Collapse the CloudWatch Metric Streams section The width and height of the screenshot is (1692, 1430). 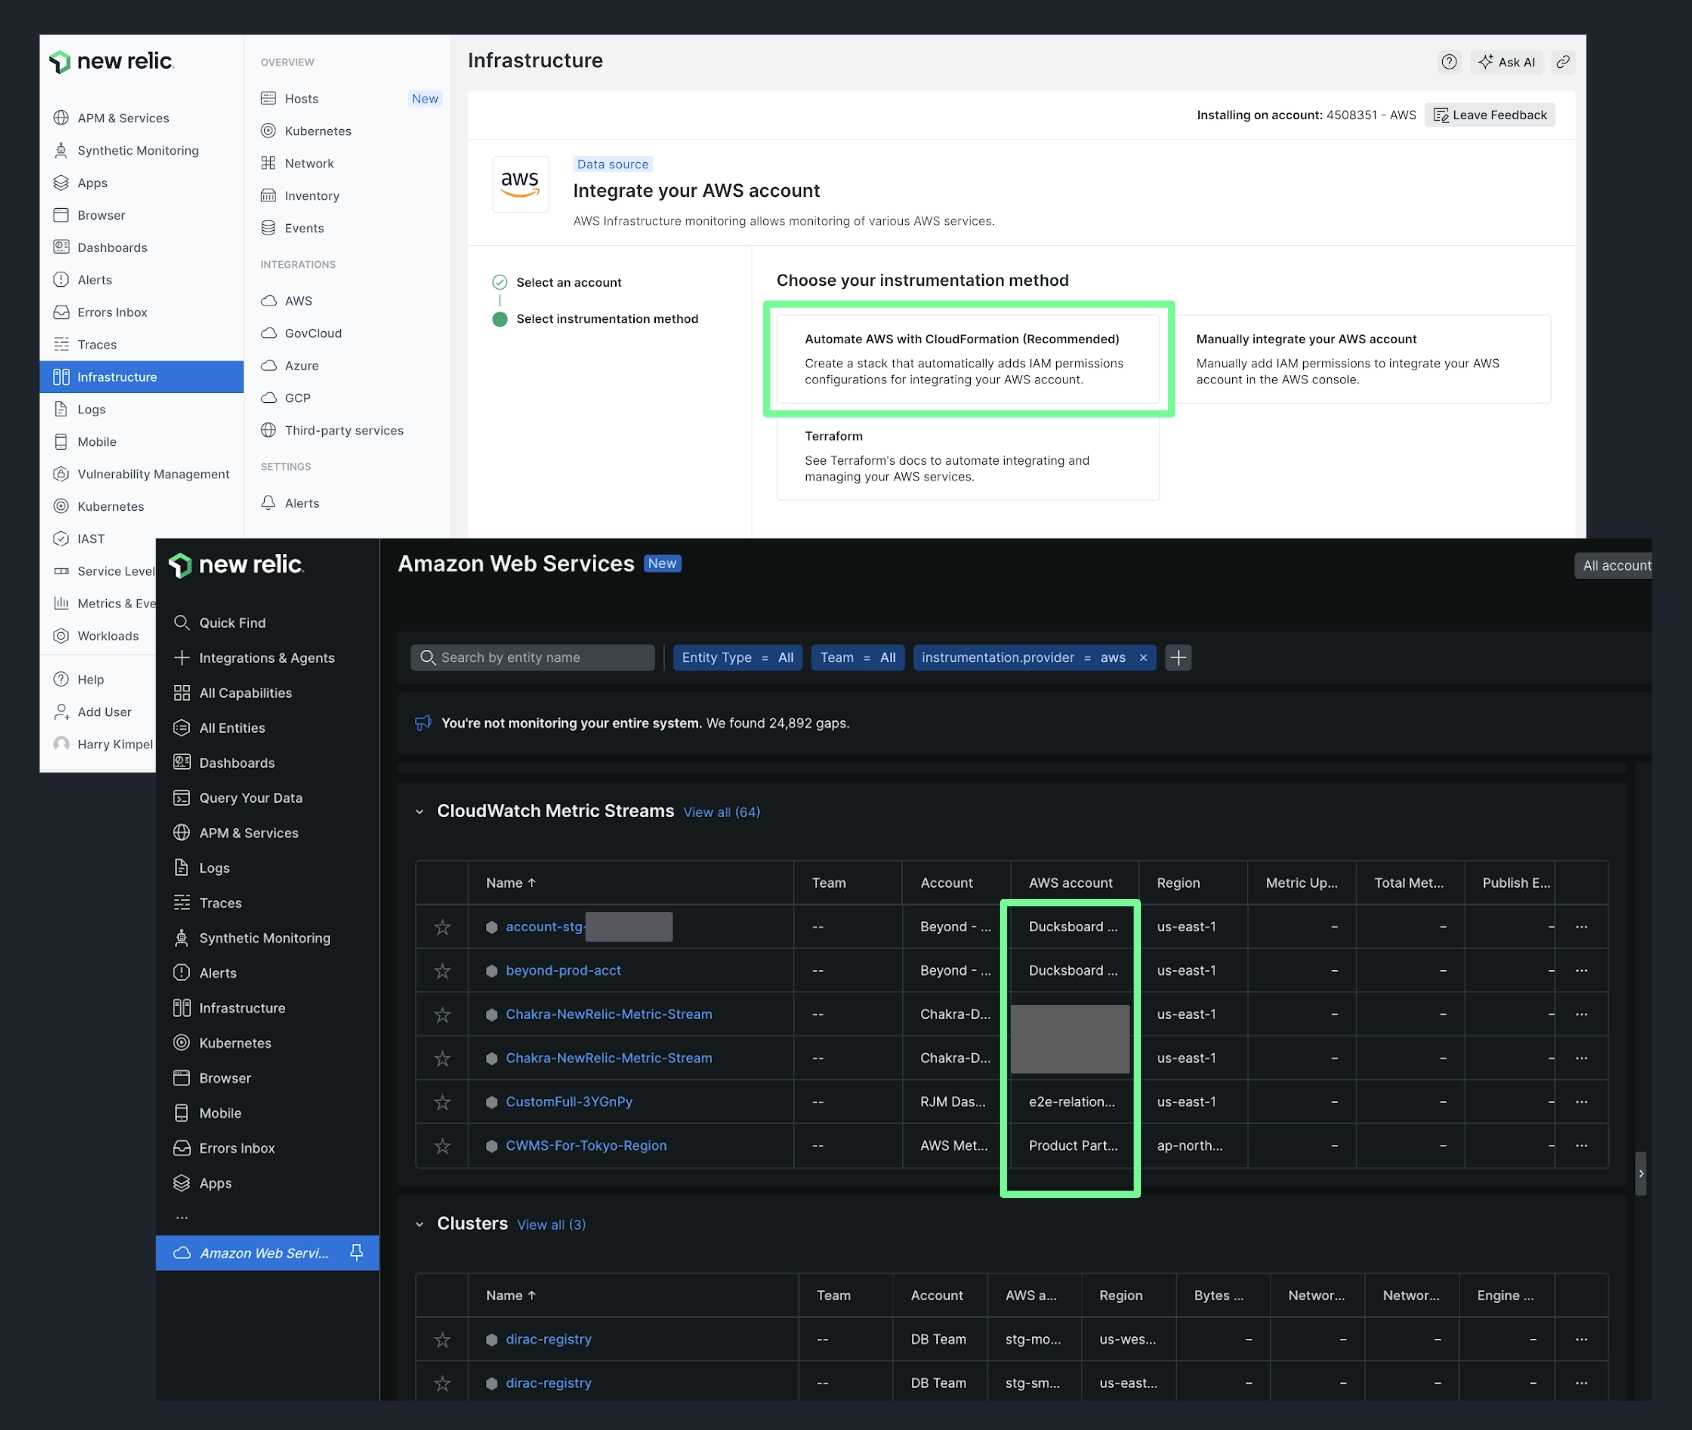pyautogui.click(x=420, y=811)
